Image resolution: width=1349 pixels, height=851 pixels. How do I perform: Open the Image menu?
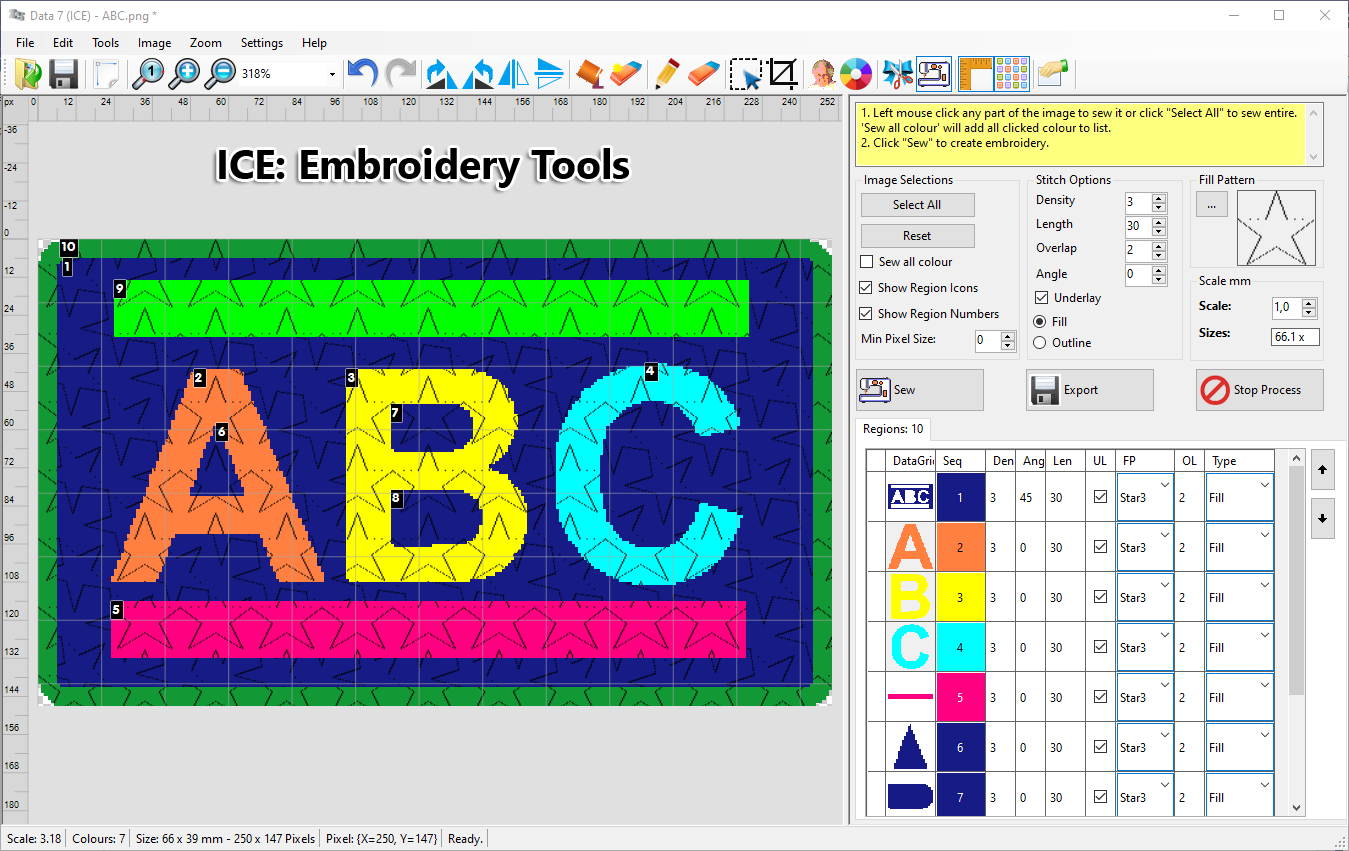(154, 43)
